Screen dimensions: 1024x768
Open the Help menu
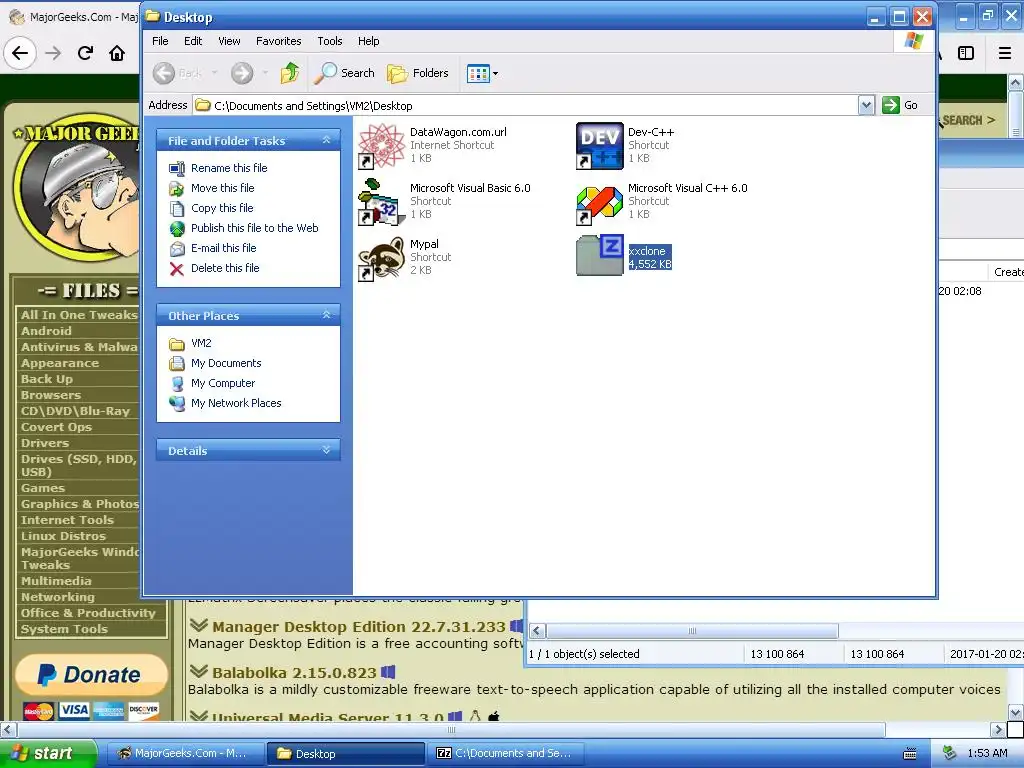click(368, 41)
